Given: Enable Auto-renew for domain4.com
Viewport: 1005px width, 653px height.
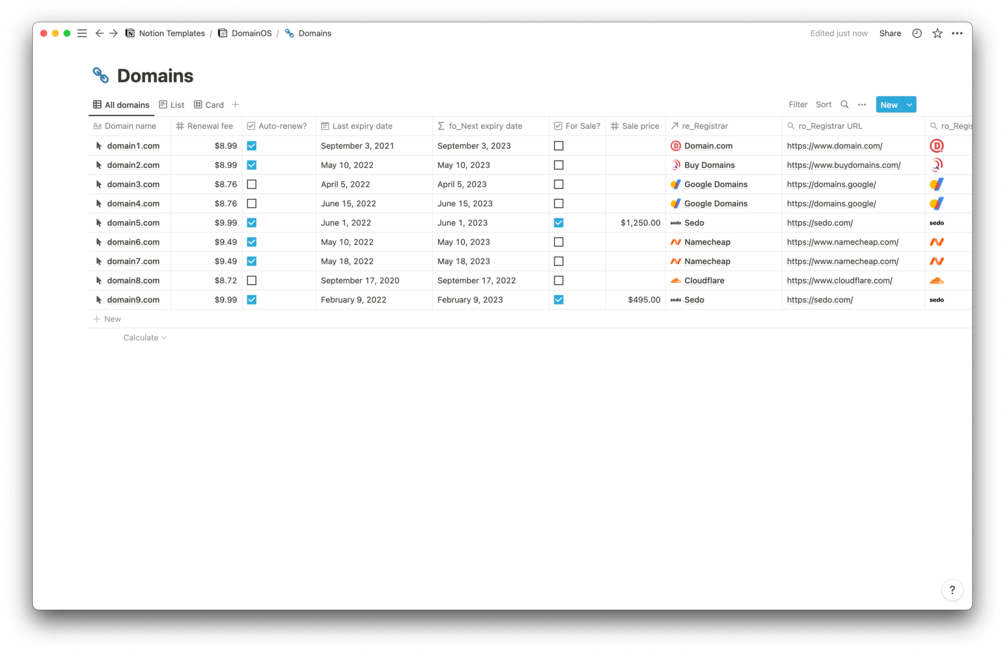Looking at the screenshot, I should 251,204.
